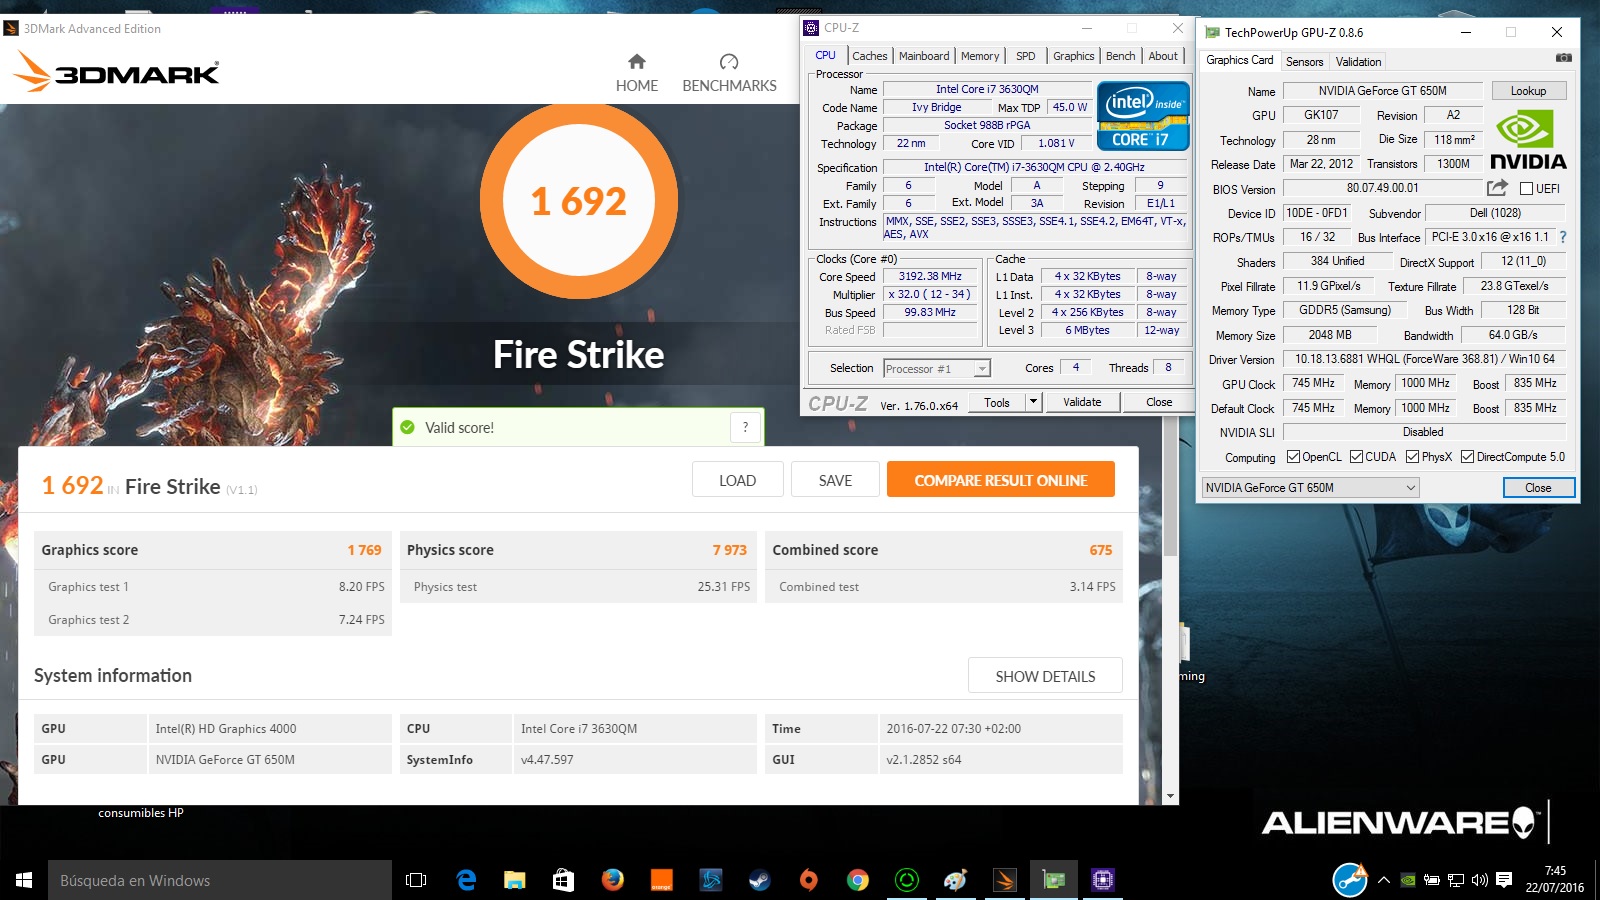Viewport: 1600px width, 900px height.
Task: Click the GPU-Z BIOS export share icon
Action: point(1497,188)
